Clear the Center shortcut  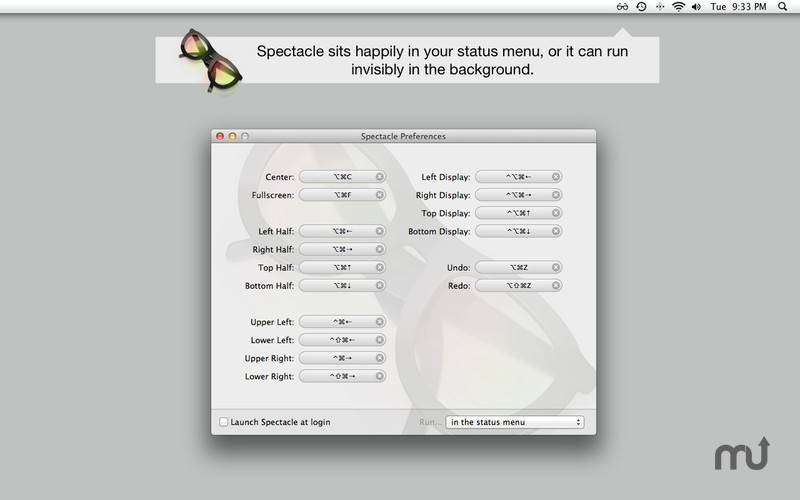pos(380,177)
